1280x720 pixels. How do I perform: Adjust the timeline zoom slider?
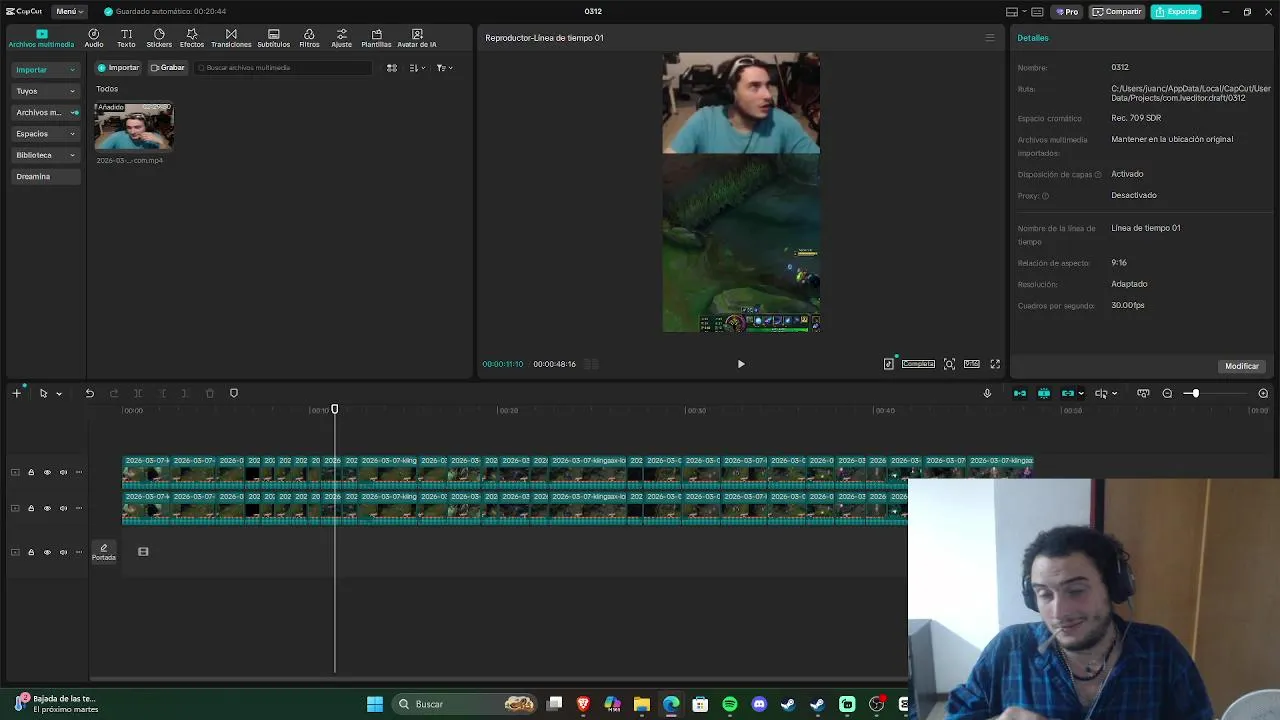tap(1194, 393)
